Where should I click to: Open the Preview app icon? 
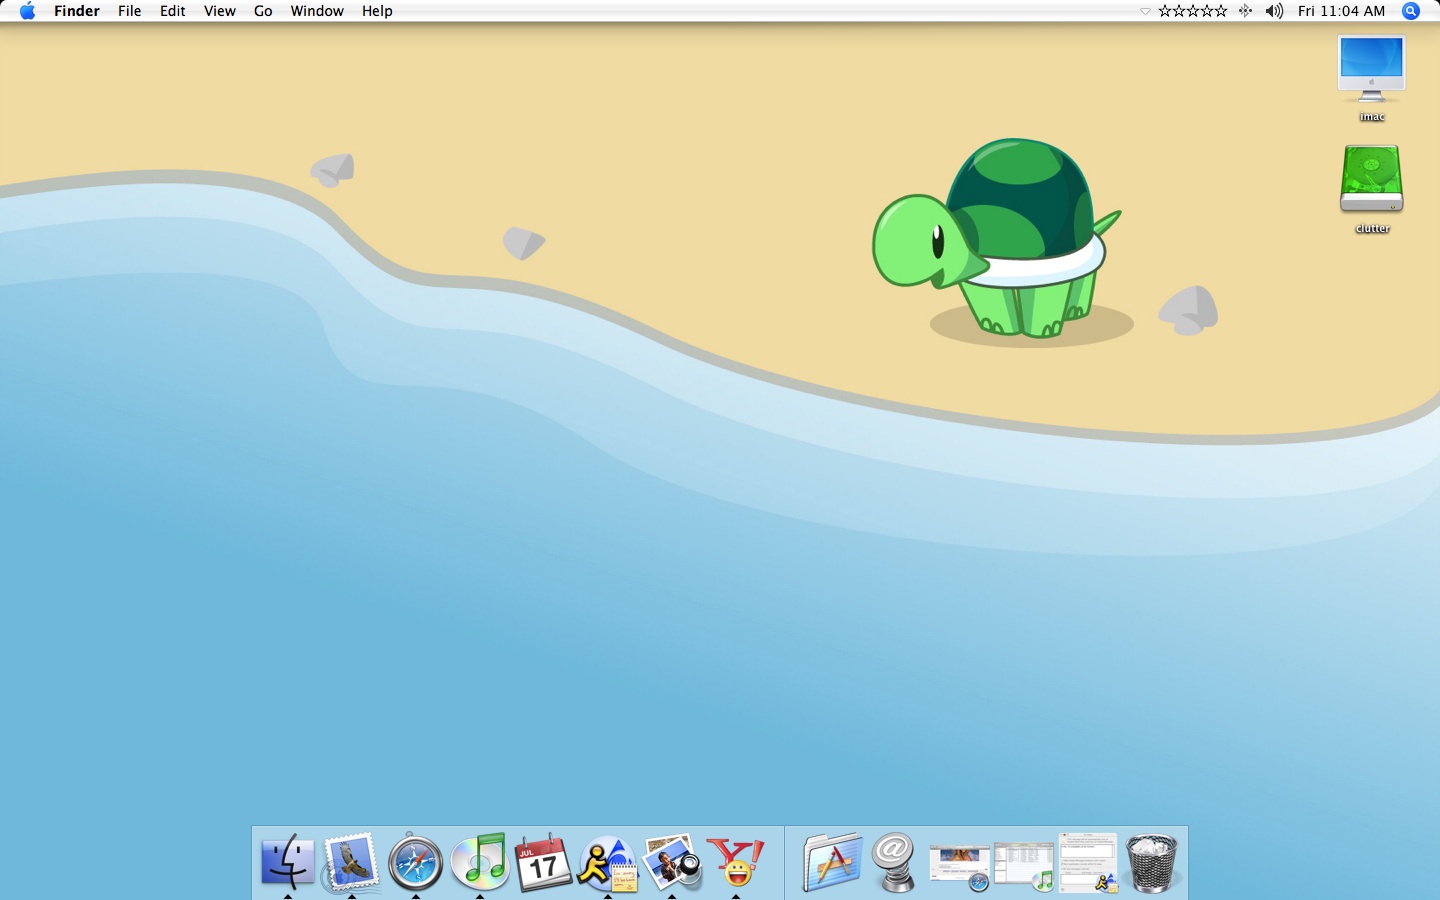coord(671,862)
